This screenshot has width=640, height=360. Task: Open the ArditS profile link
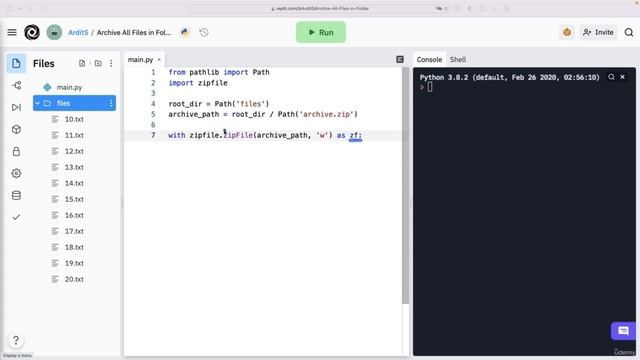pyautogui.click(x=78, y=33)
